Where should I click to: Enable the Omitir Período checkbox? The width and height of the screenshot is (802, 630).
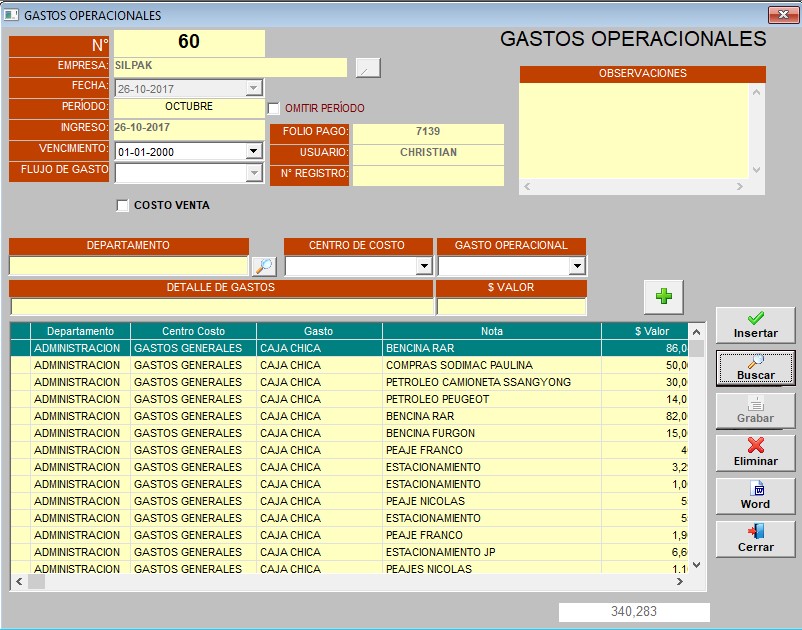[274, 108]
